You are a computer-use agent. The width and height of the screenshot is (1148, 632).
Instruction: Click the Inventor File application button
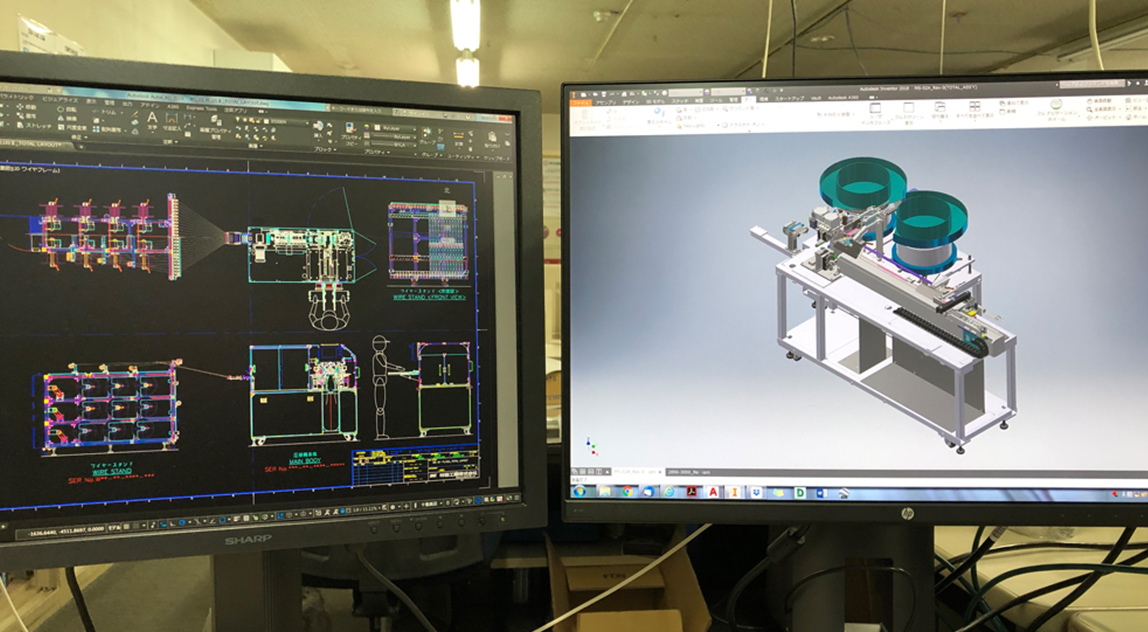click(x=581, y=101)
